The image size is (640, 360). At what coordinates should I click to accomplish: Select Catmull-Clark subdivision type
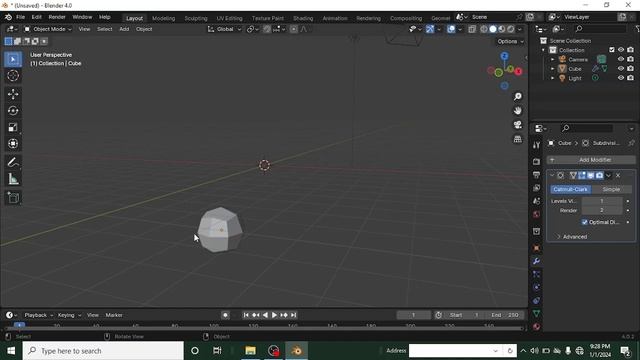click(x=570, y=189)
